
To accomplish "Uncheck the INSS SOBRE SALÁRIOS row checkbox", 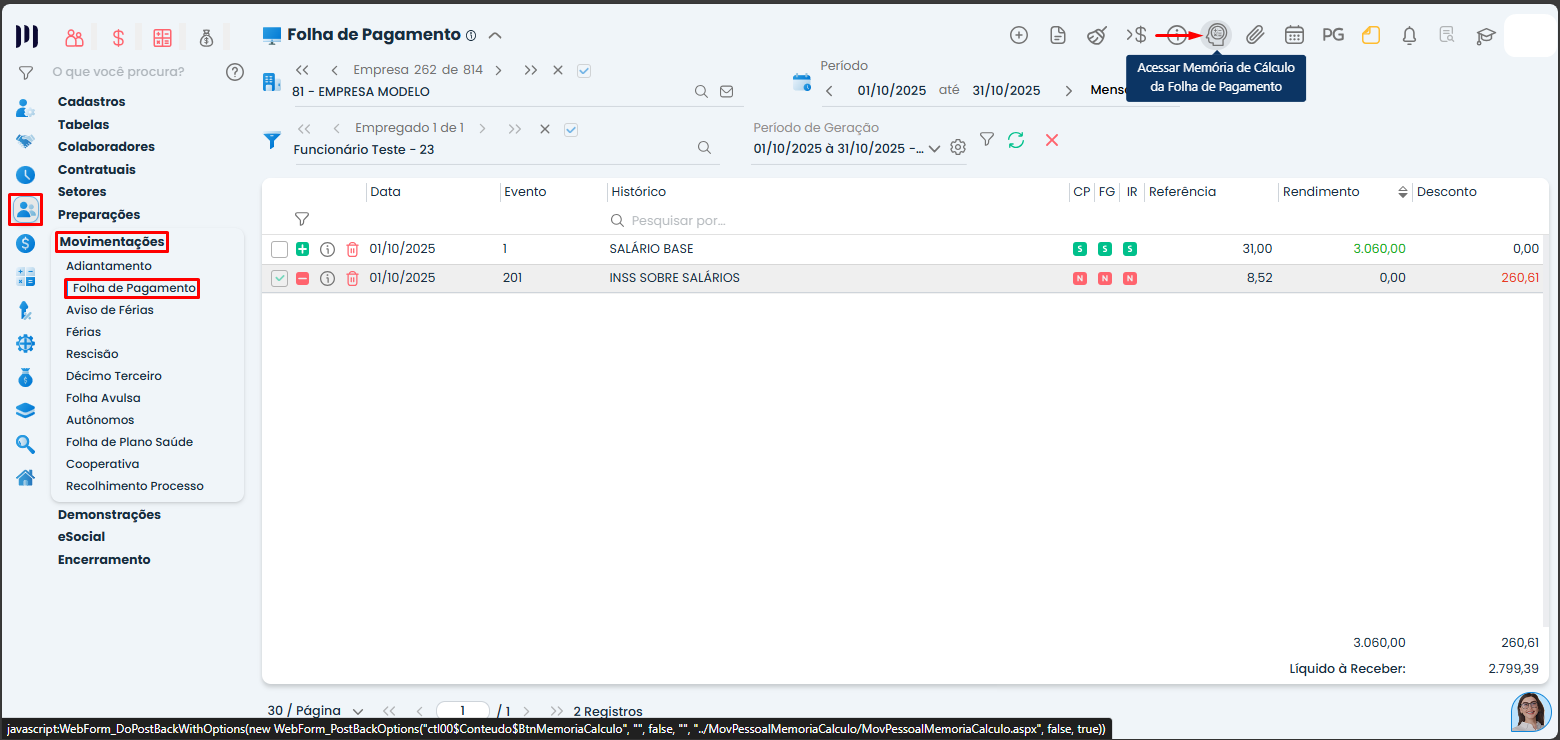I will click(279, 278).
